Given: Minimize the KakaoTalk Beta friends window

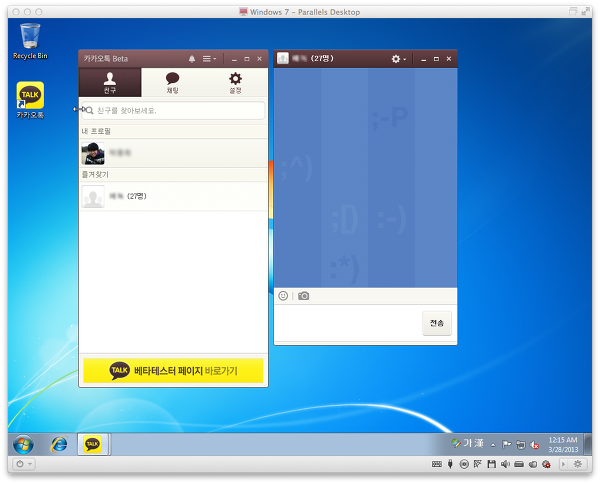Looking at the screenshot, I should point(234,59).
